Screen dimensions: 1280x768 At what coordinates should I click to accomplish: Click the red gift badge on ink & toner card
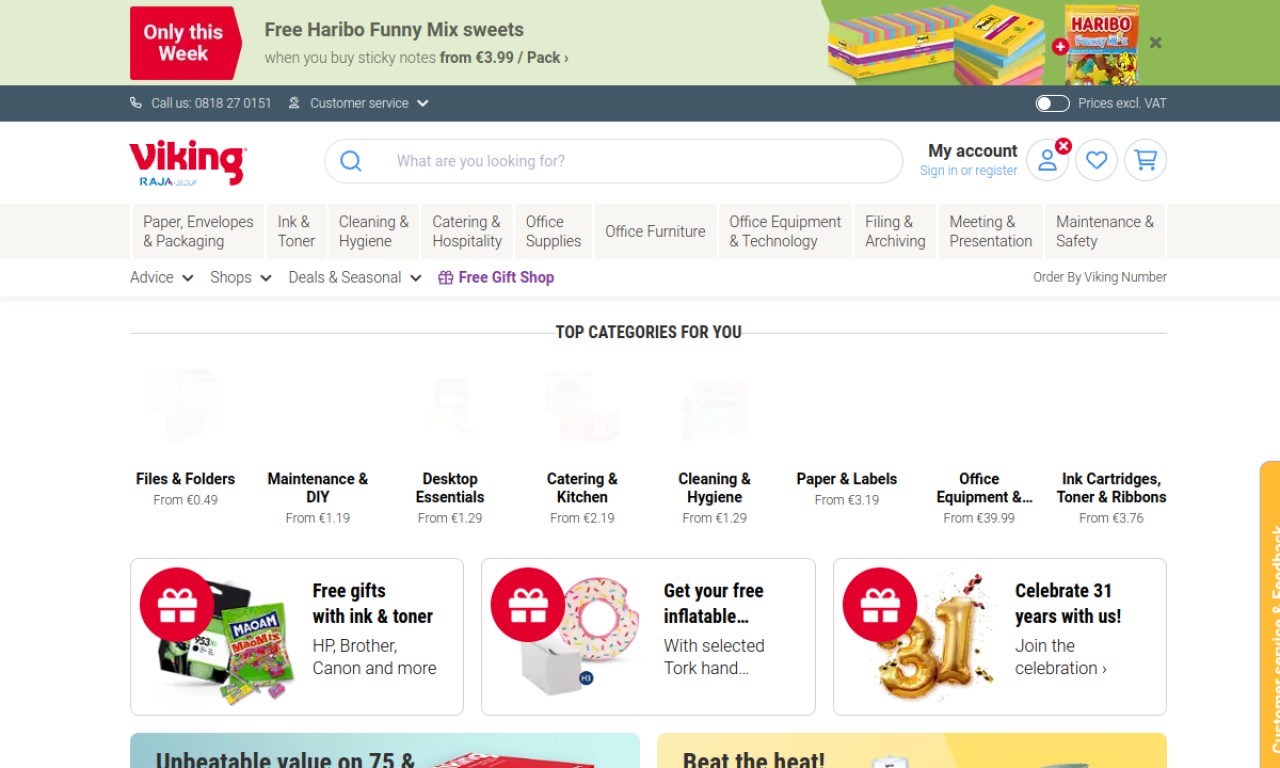point(177,604)
